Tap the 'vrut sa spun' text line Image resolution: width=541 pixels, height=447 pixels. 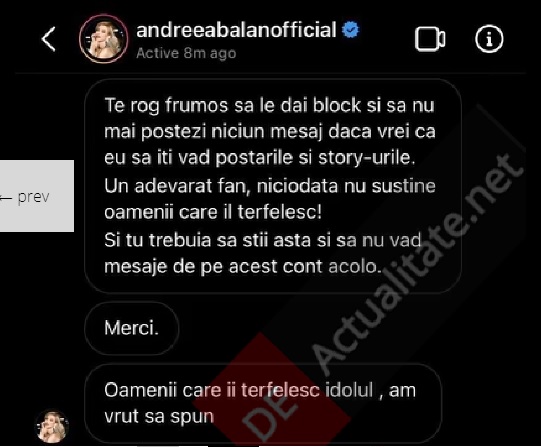(159, 417)
